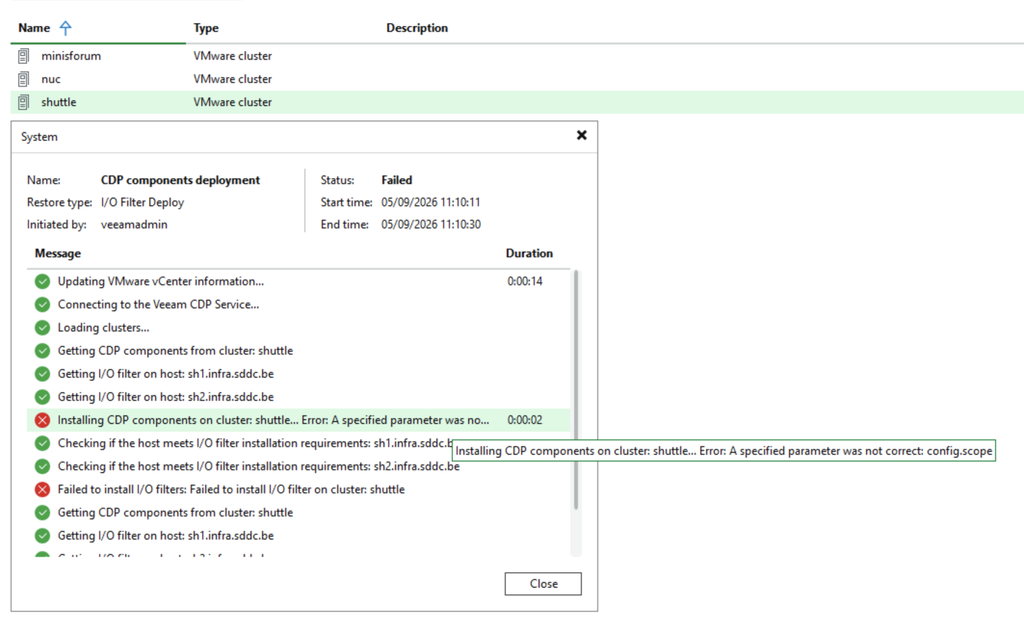The width and height of the screenshot is (1024, 637).
Task: Click the minisforum cluster icon
Action: 24,56
